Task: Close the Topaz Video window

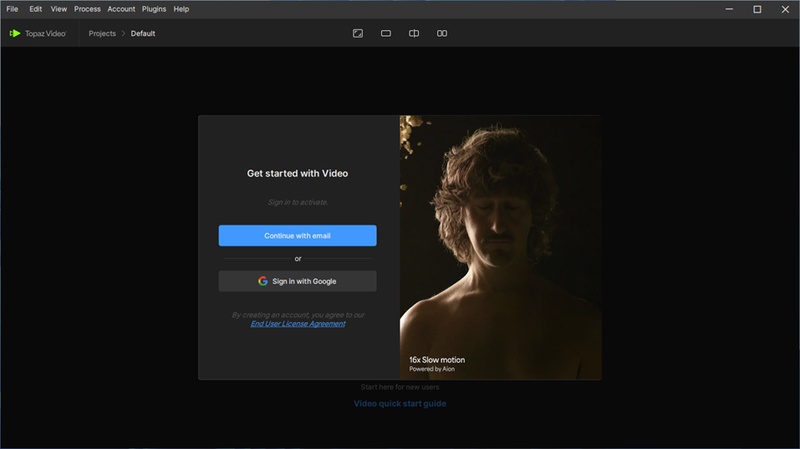Action: point(785,9)
